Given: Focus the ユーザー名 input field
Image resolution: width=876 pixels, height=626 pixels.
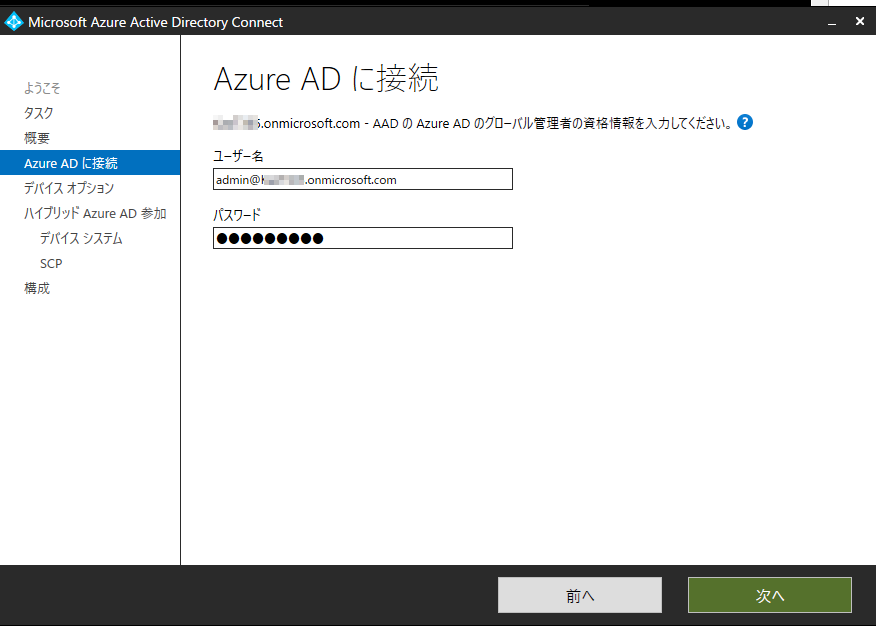Looking at the screenshot, I should click(362, 179).
